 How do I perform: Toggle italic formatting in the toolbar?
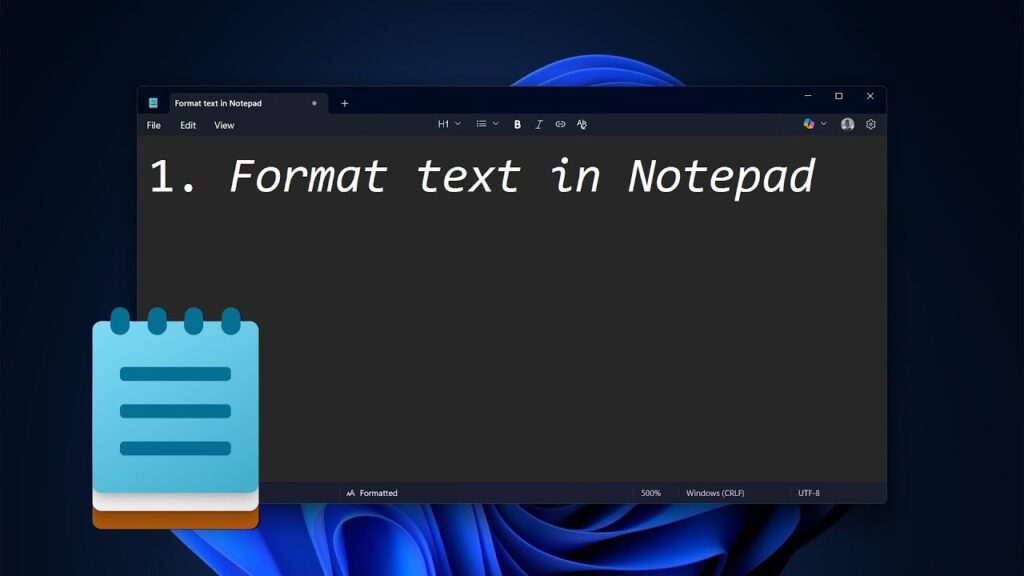click(x=539, y=124)
